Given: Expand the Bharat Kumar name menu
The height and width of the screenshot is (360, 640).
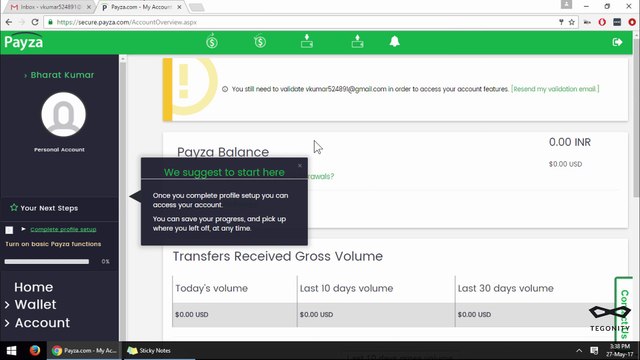Looking at the screenshot, I should pyautogui.click(x=59, y=75).
